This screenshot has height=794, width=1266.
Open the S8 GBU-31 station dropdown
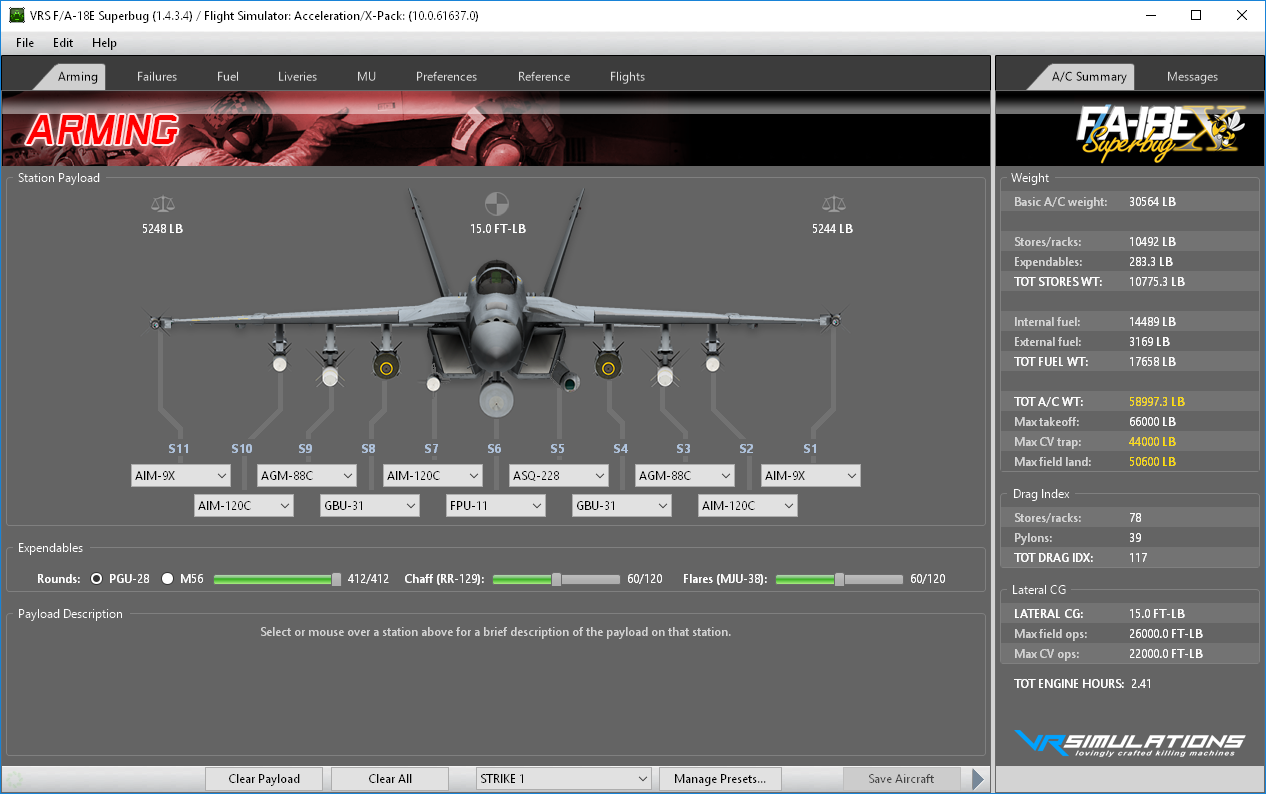(370, 506)
